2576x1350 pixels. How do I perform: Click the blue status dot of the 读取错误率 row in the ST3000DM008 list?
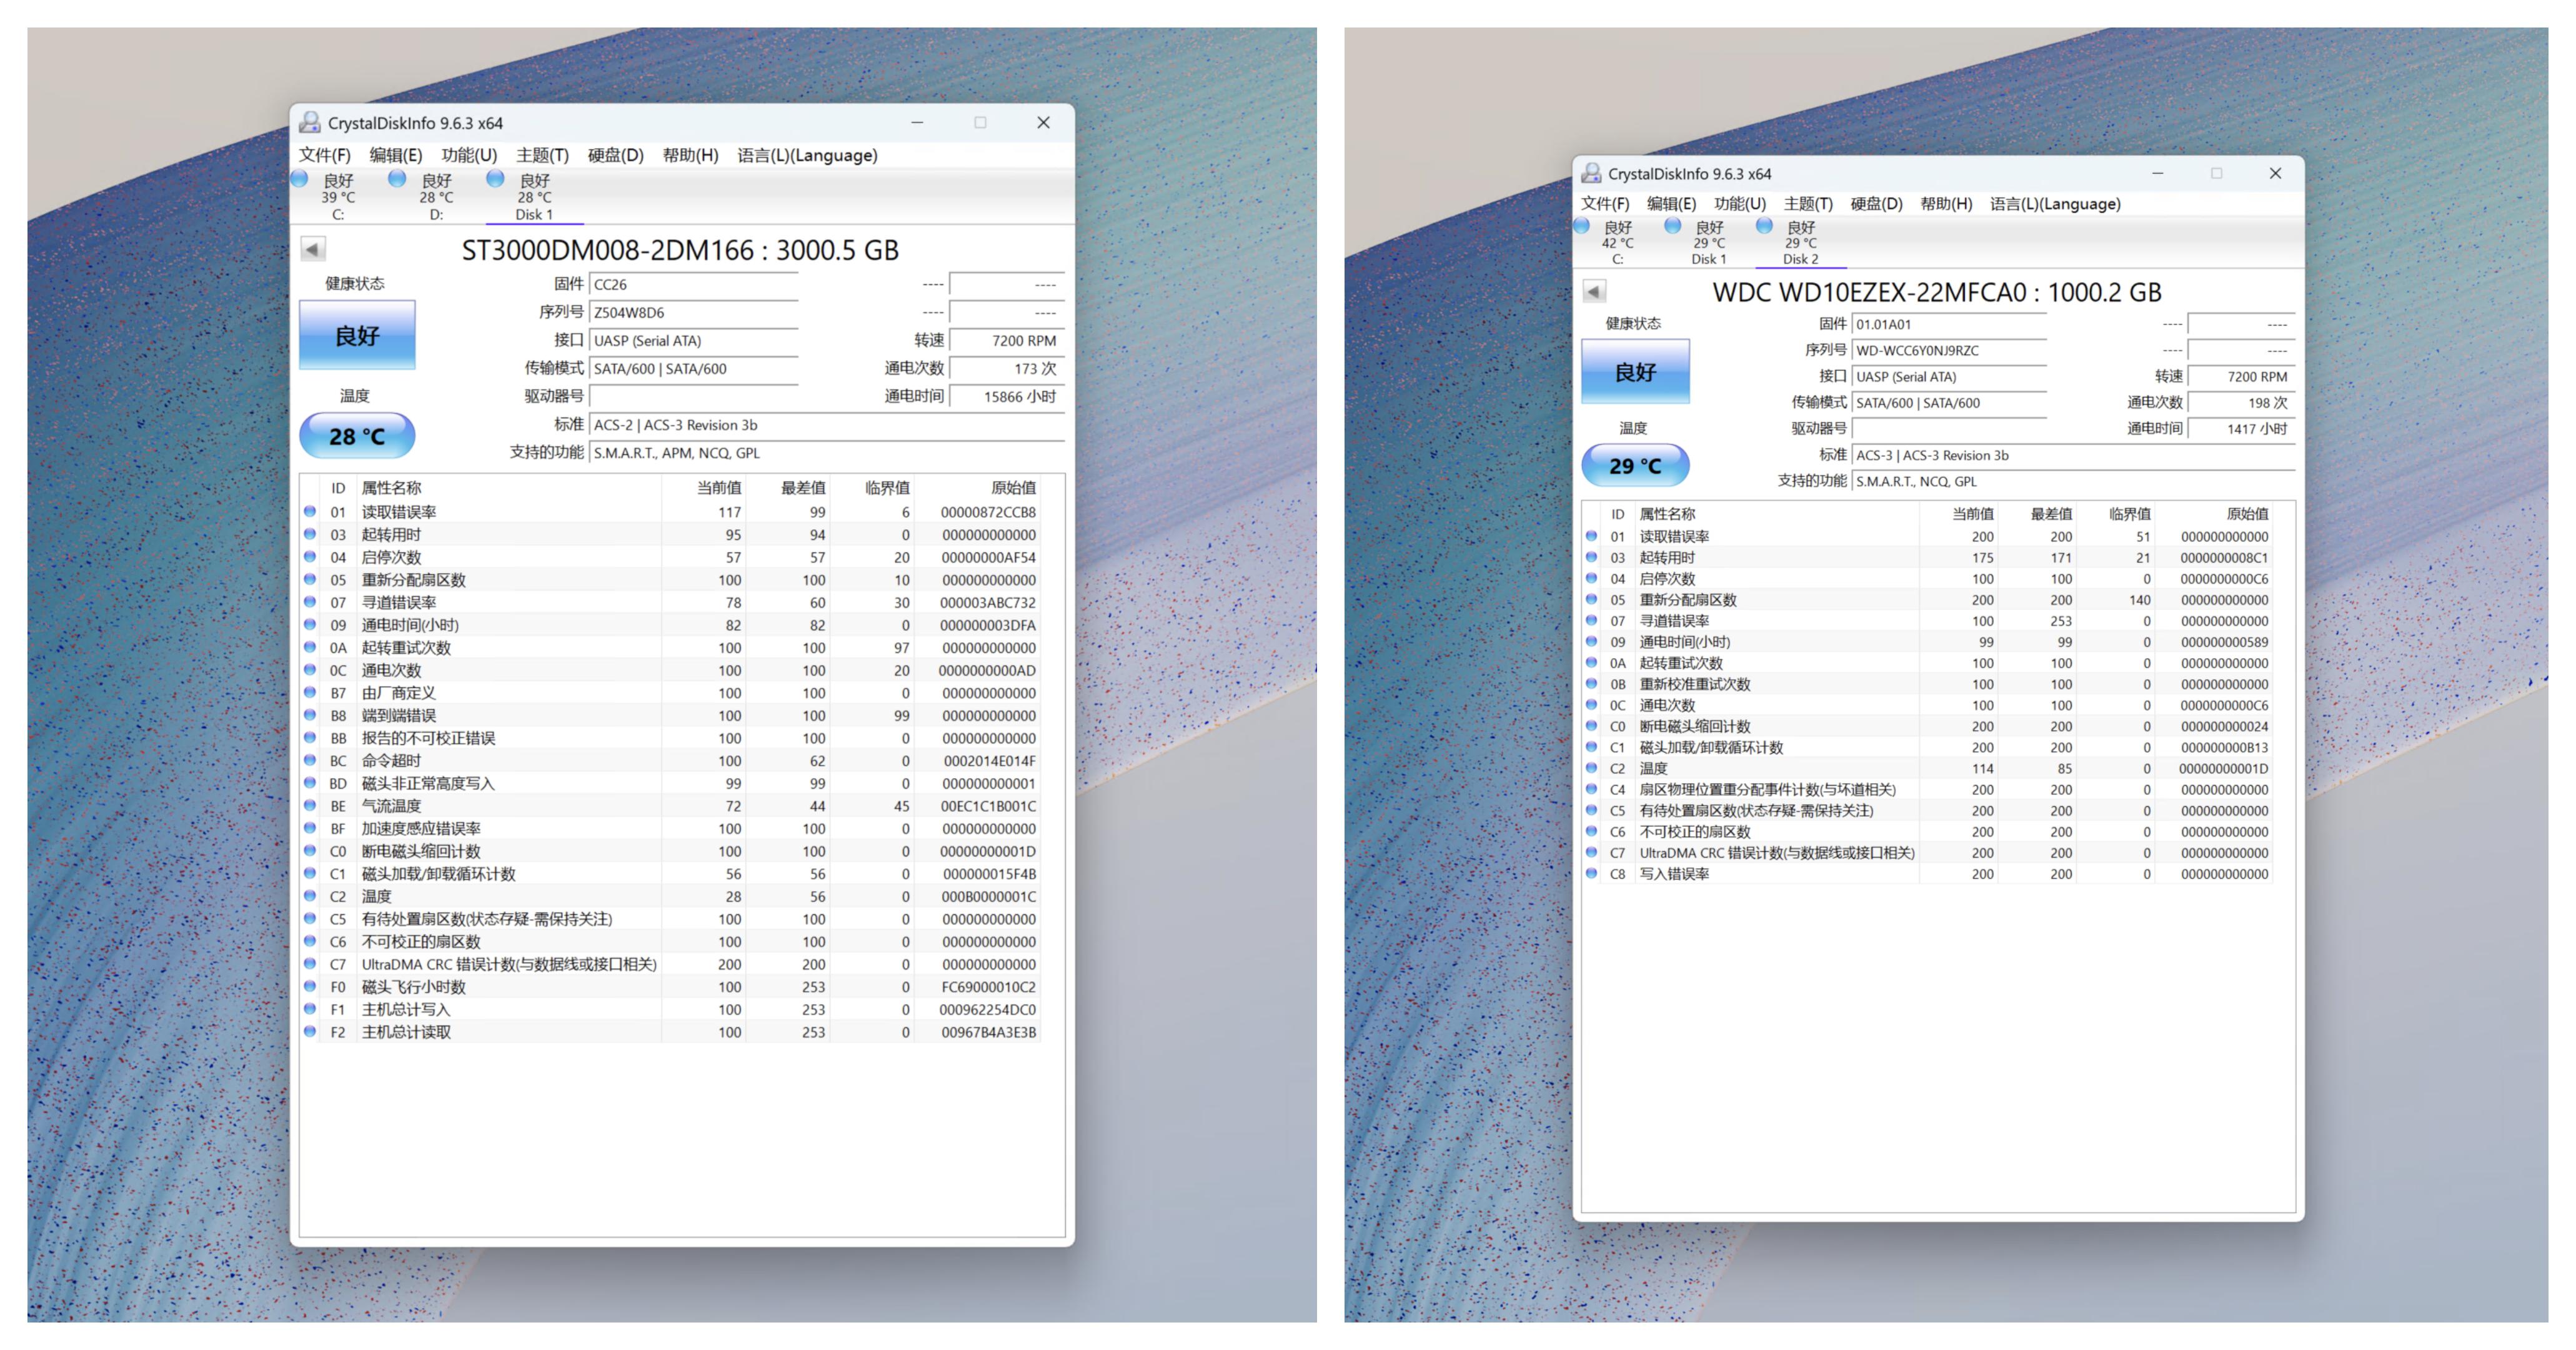310,512
